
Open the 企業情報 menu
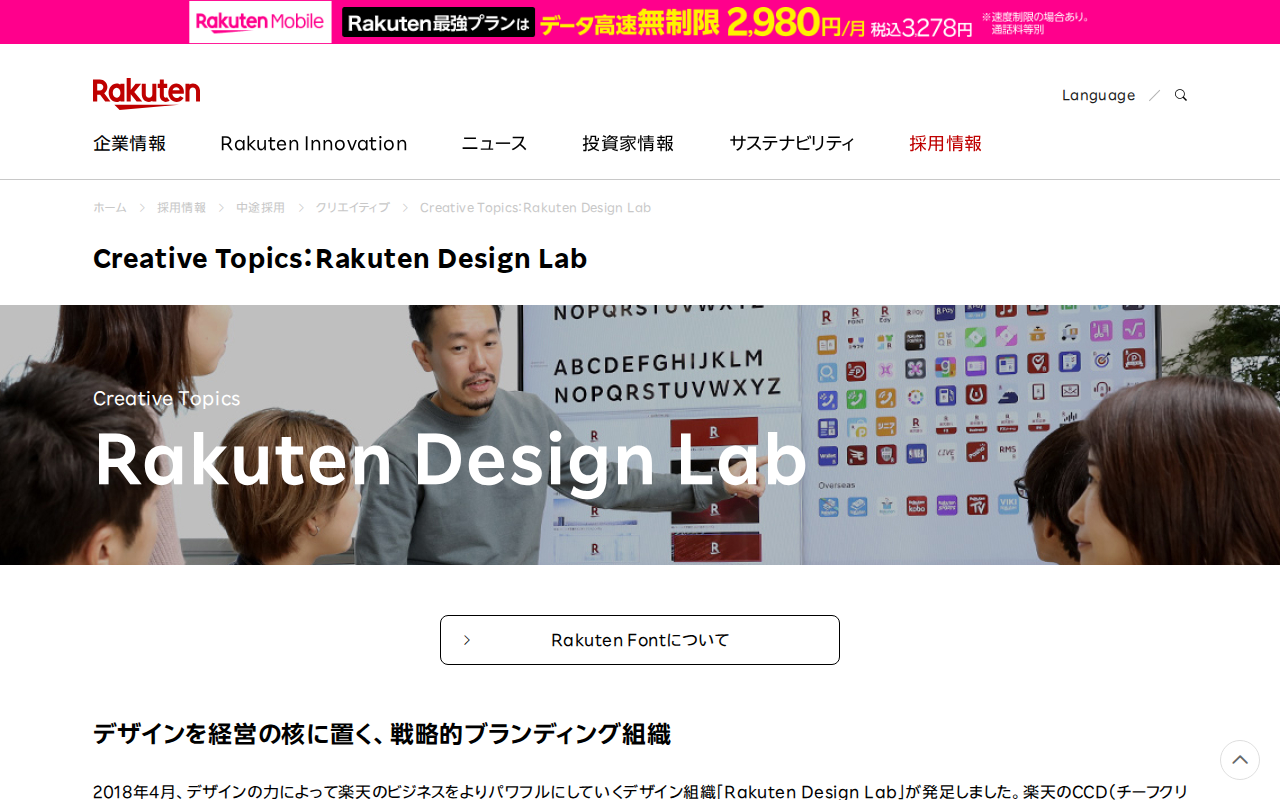(x=130, y=143)
